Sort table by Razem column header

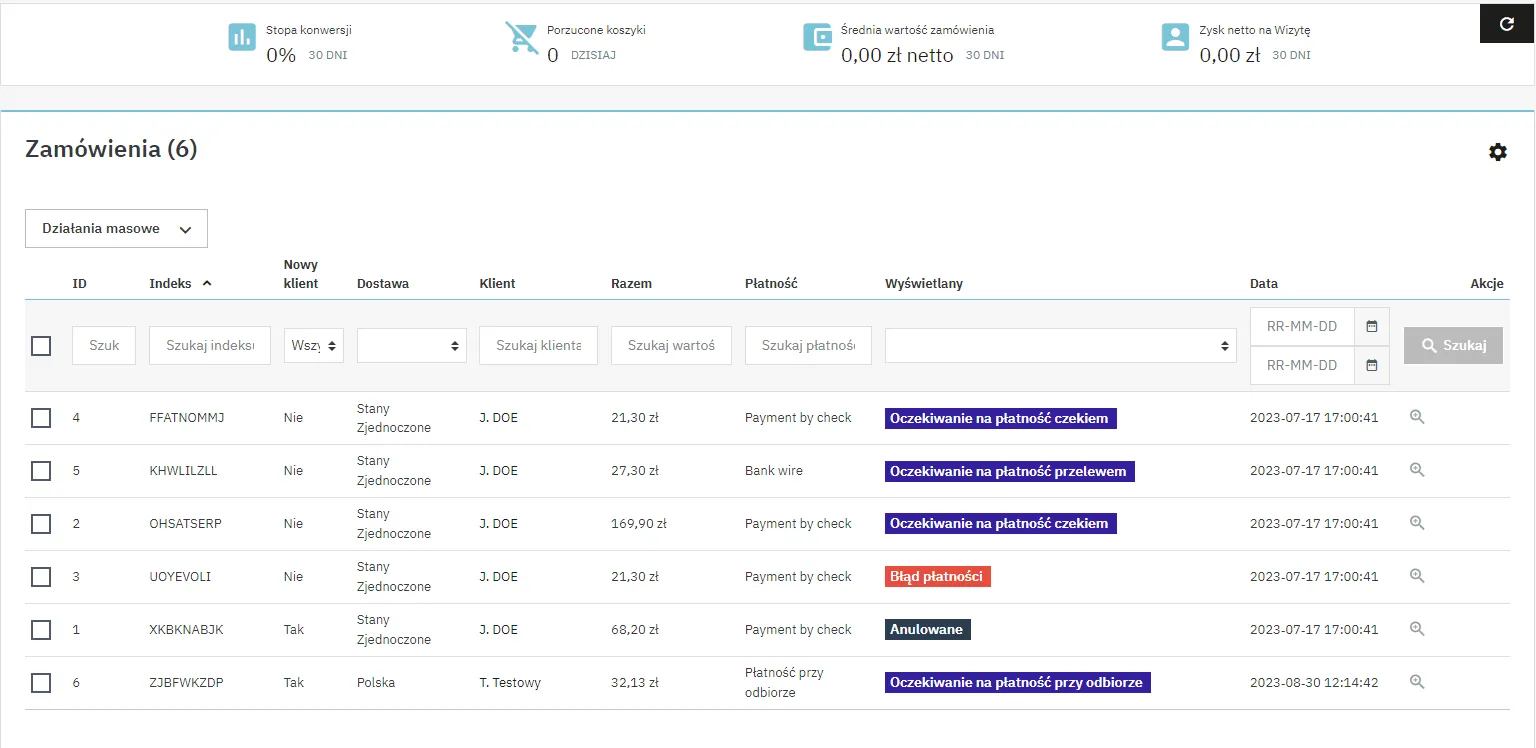[x=631, y=284]
